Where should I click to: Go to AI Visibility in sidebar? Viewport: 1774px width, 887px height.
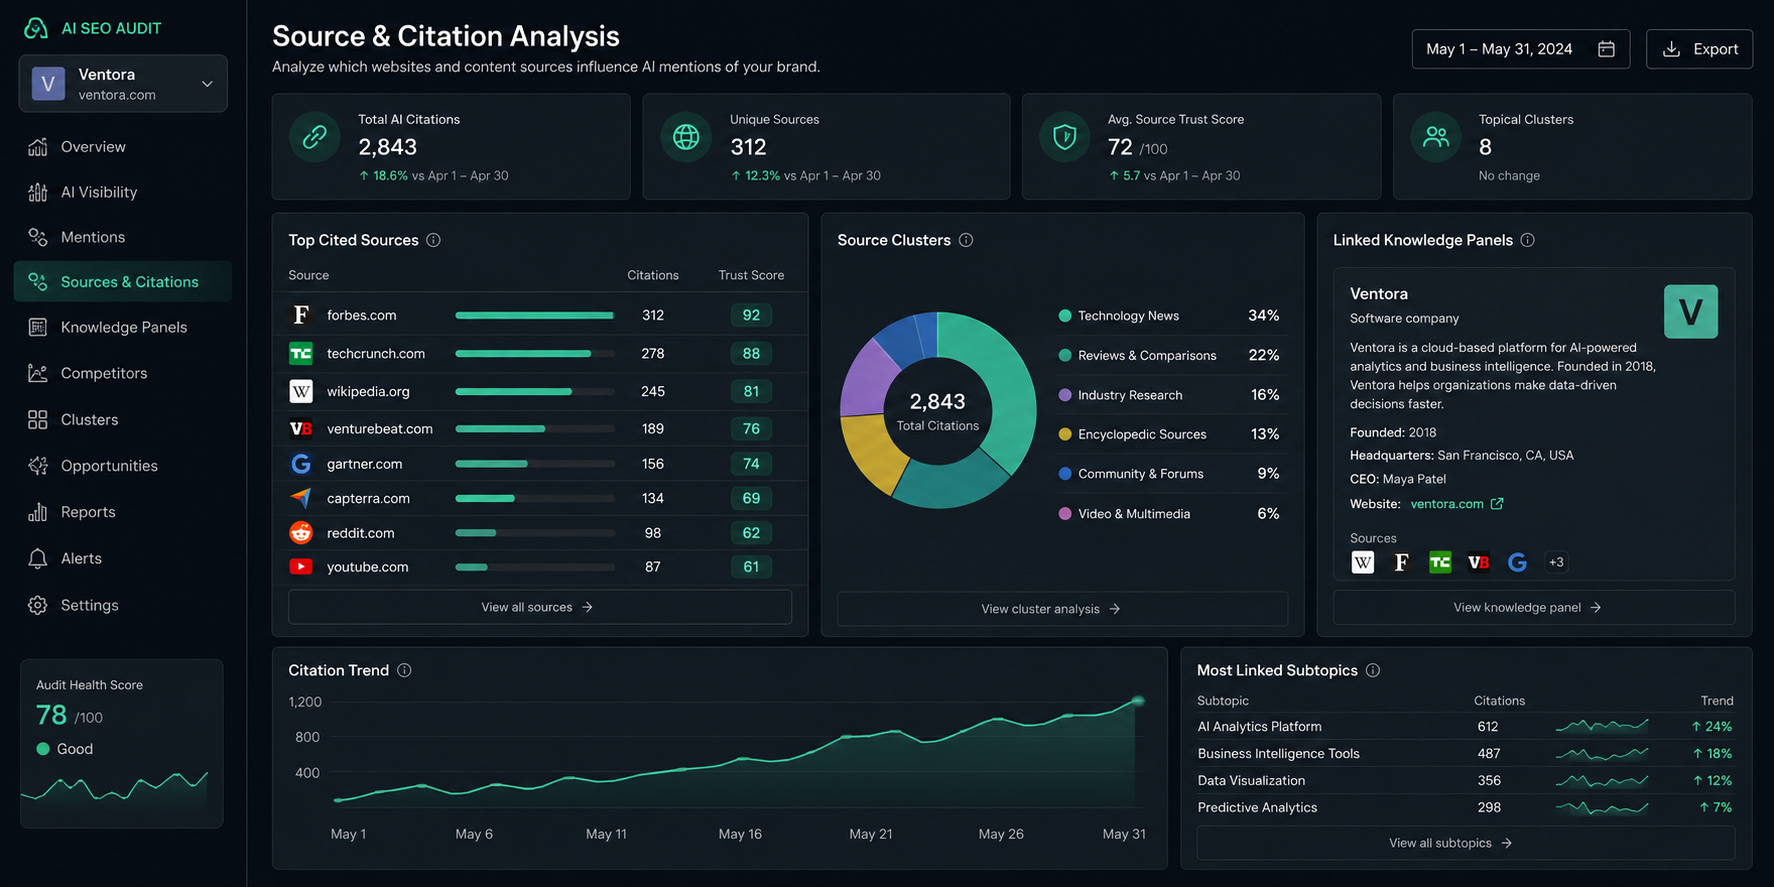122,192
